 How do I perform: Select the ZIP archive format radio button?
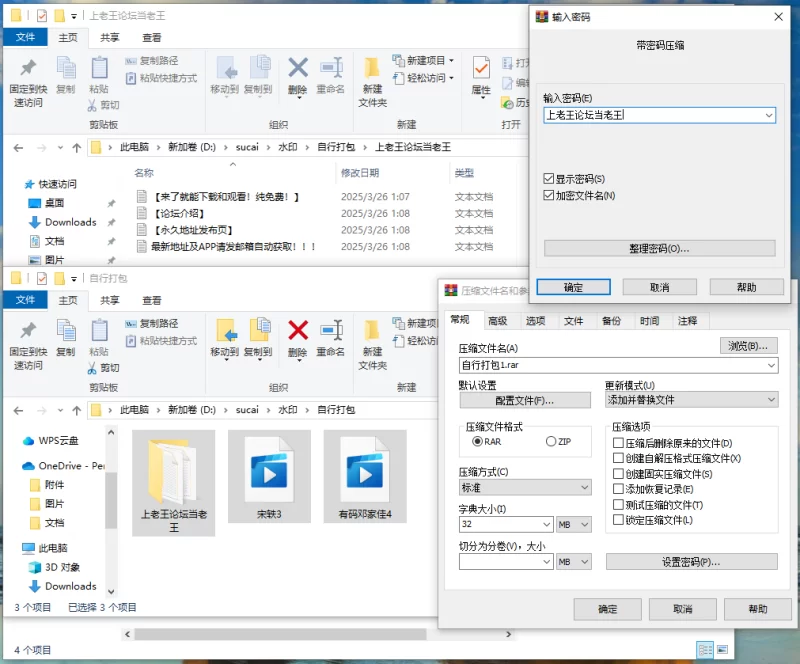point(551,441)
